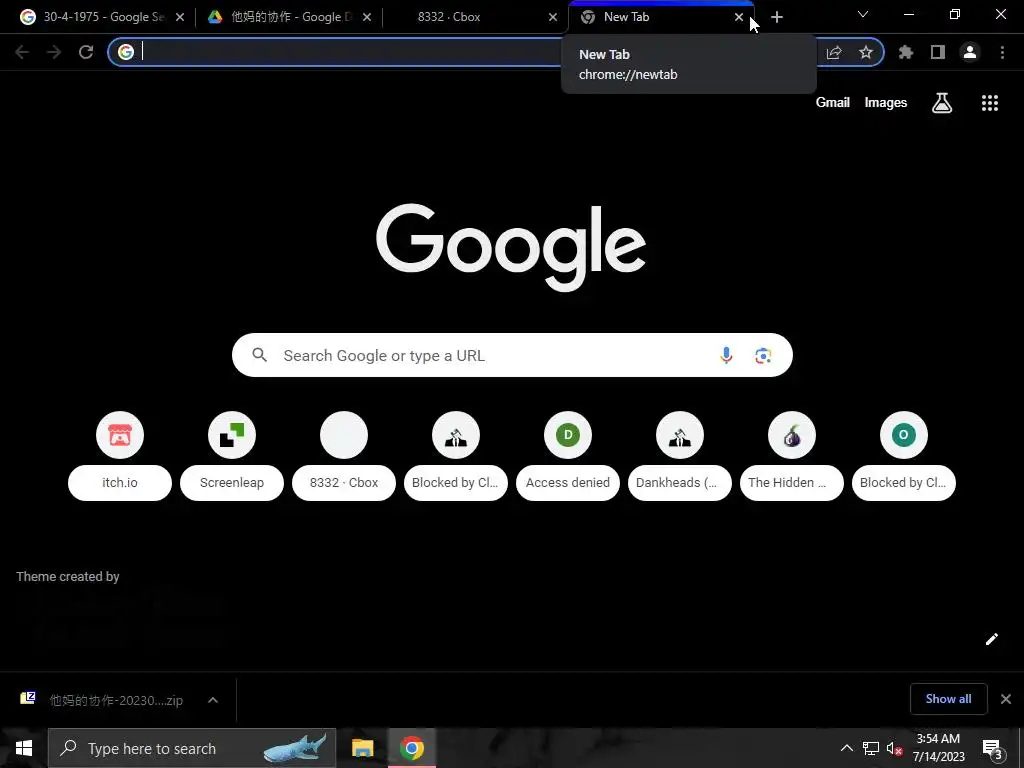Show hidden system tray icons
The height and width of the screenshot is (768, 1024).
click(846, 748)
